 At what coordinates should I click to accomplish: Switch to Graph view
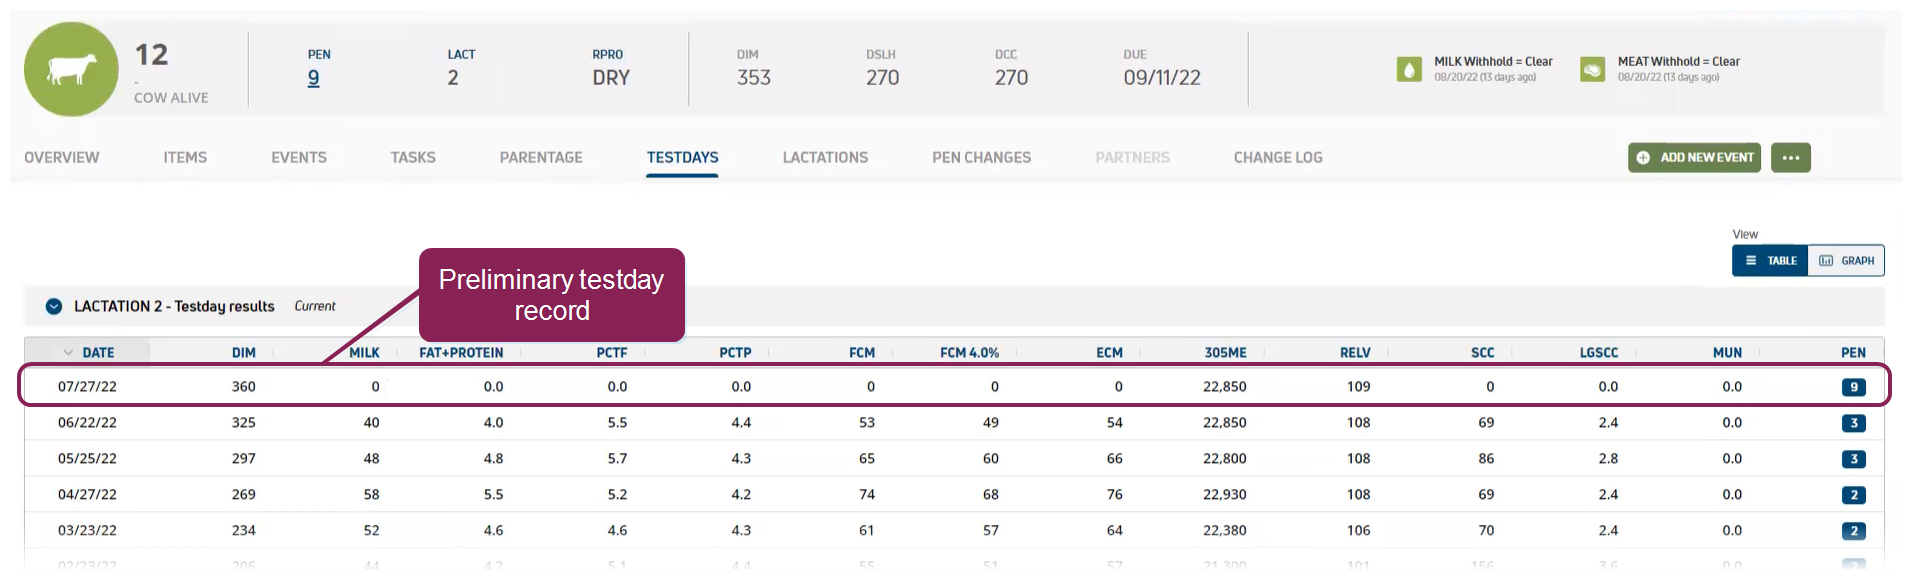(x=1846, y=261)
